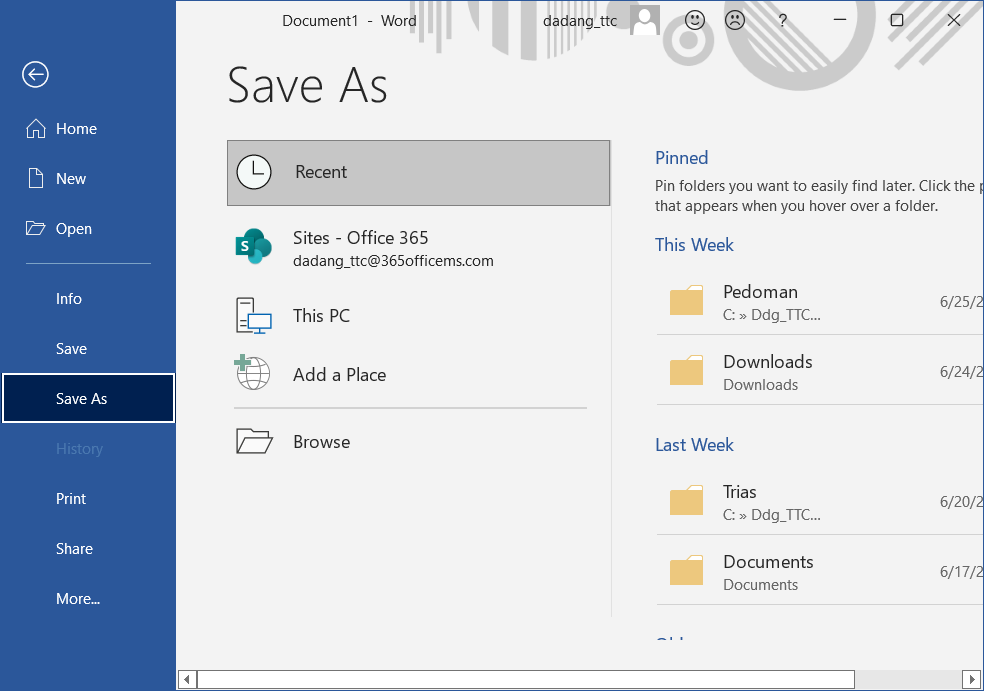The width and height of the screenshot is (984, 691).
Task: Open the Home page in sidebar
Action: tap(76, 129)
